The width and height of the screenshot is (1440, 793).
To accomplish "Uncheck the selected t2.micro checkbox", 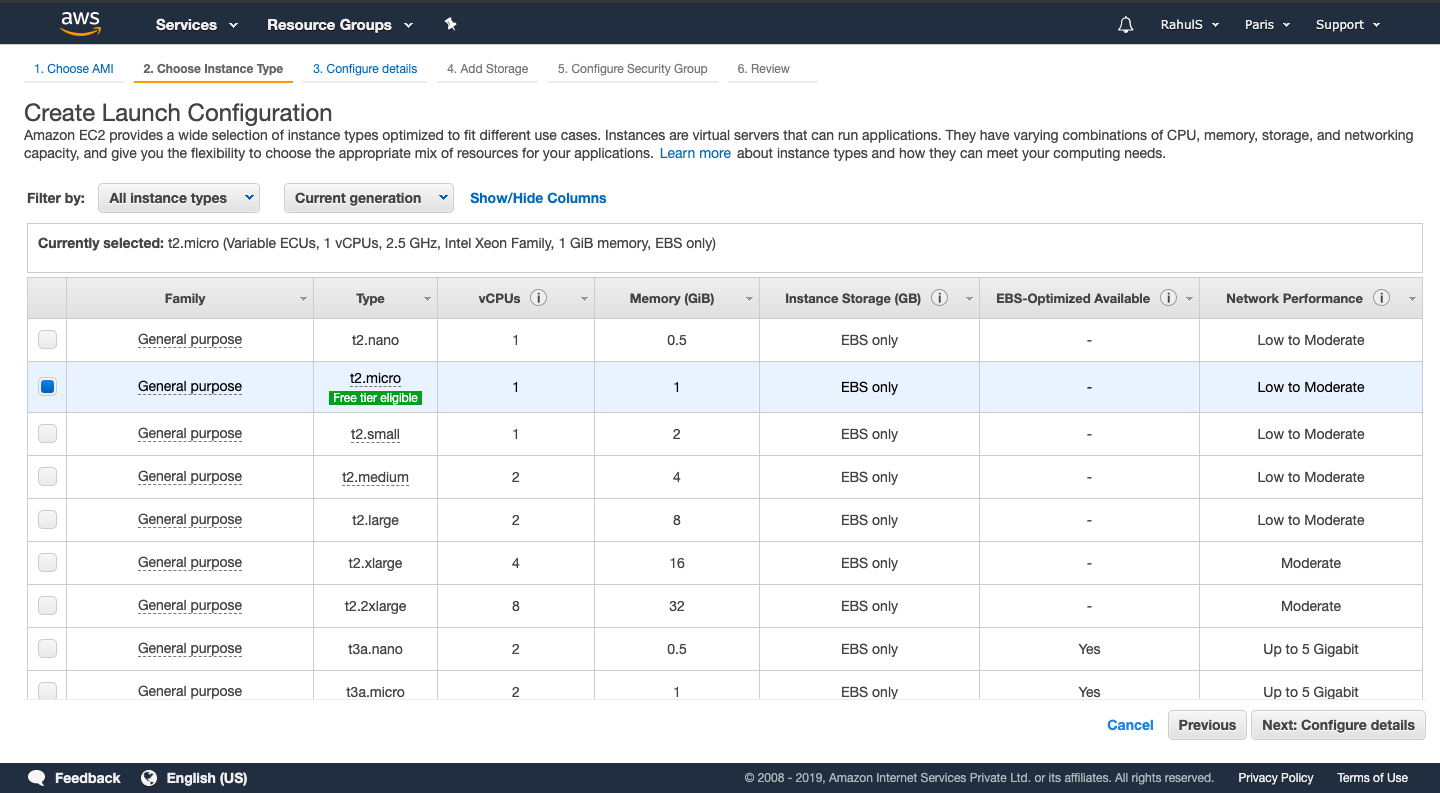I will 46,386.
